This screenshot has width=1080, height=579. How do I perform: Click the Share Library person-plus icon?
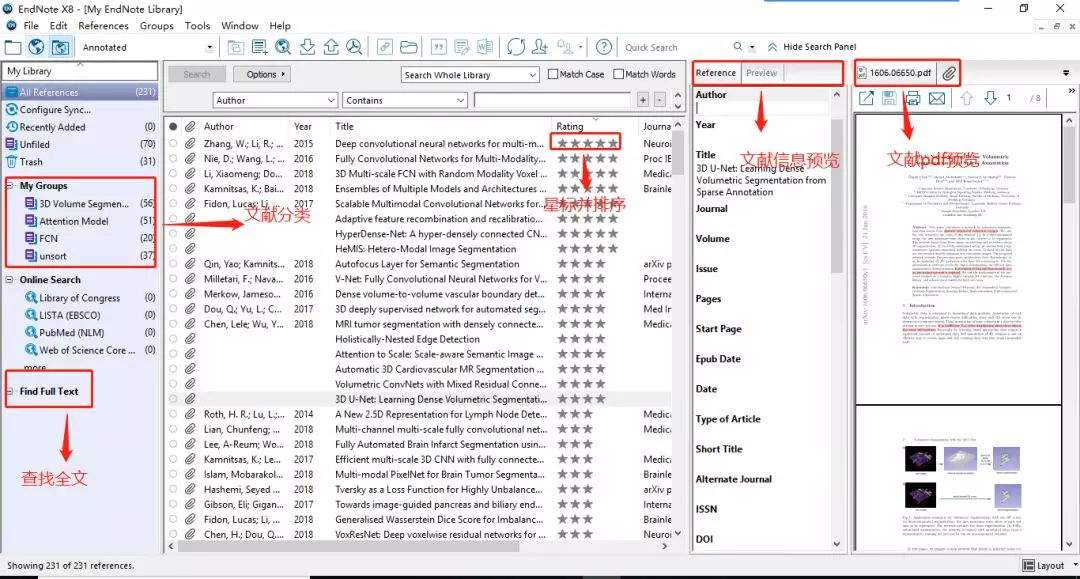point(540,47)
